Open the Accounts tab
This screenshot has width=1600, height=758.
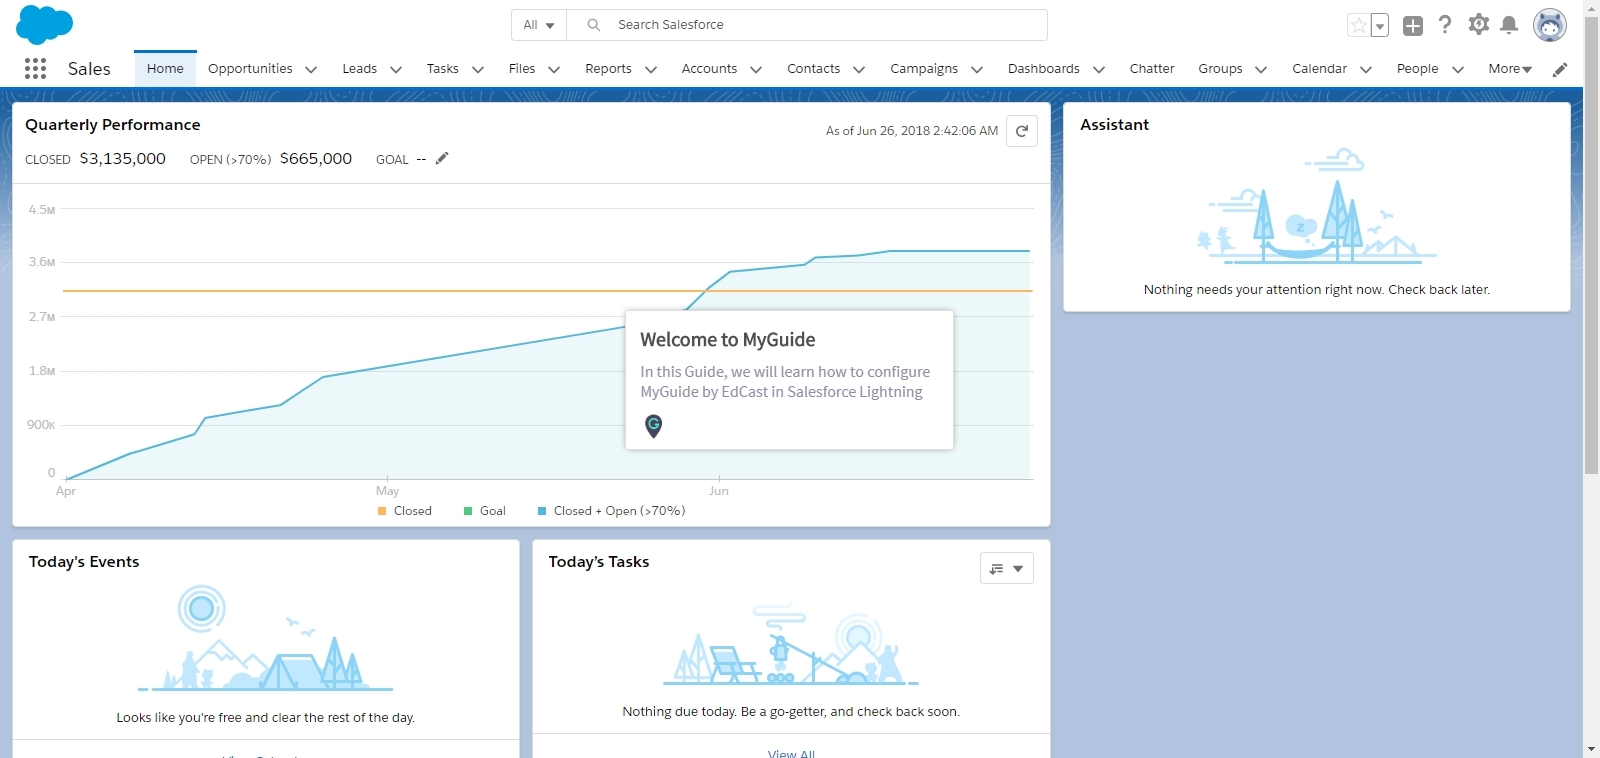709,69
